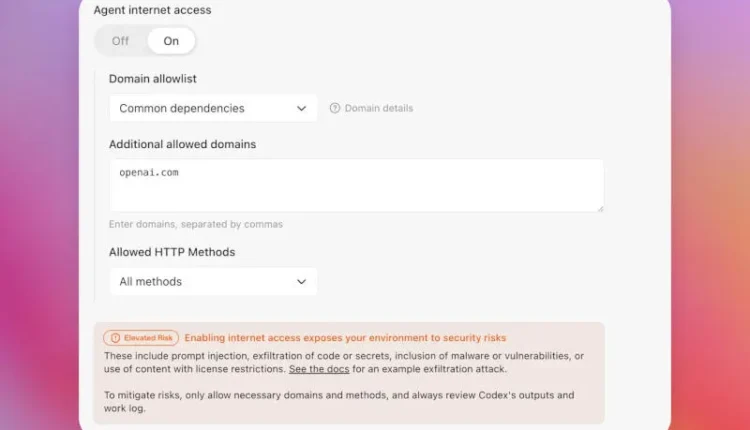Click the Elevated Risk badge label
The height and width of the screenshot is (430, 750).
(149, 338)
